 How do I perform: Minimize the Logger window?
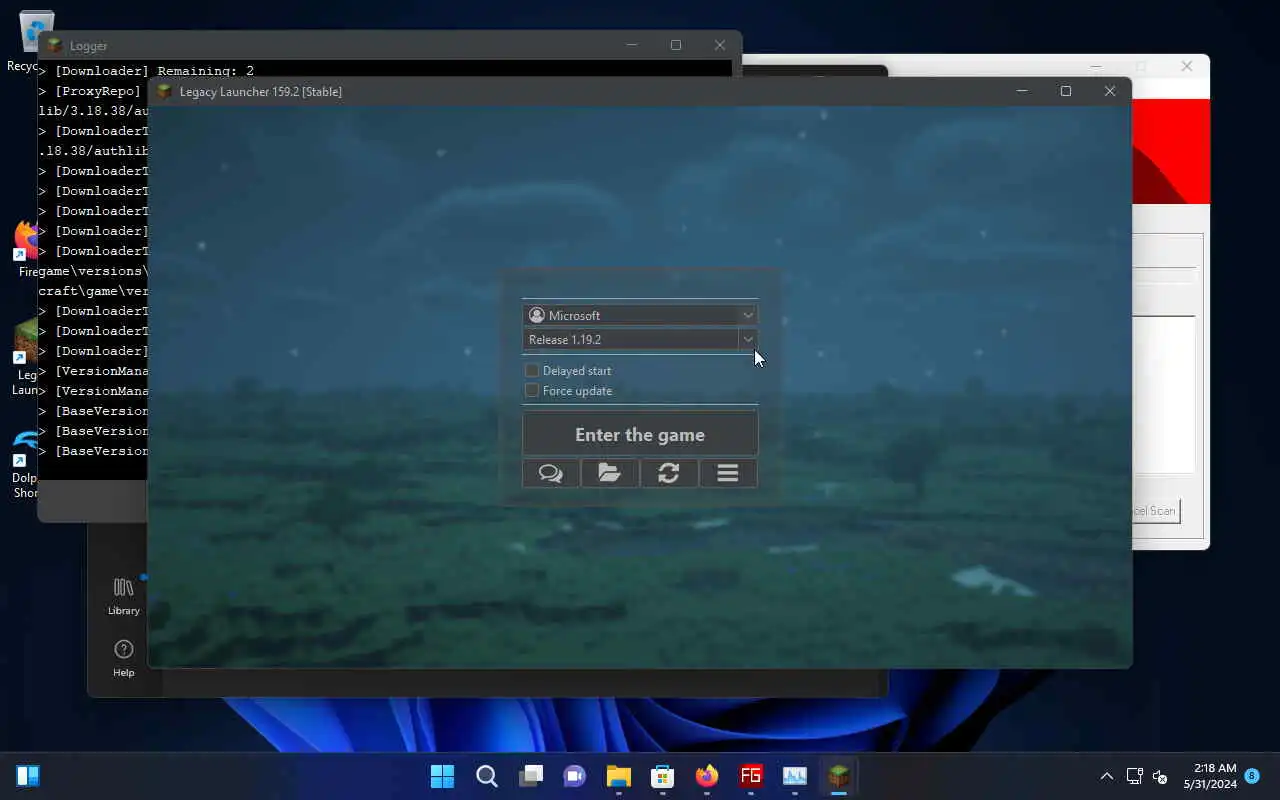631,45
